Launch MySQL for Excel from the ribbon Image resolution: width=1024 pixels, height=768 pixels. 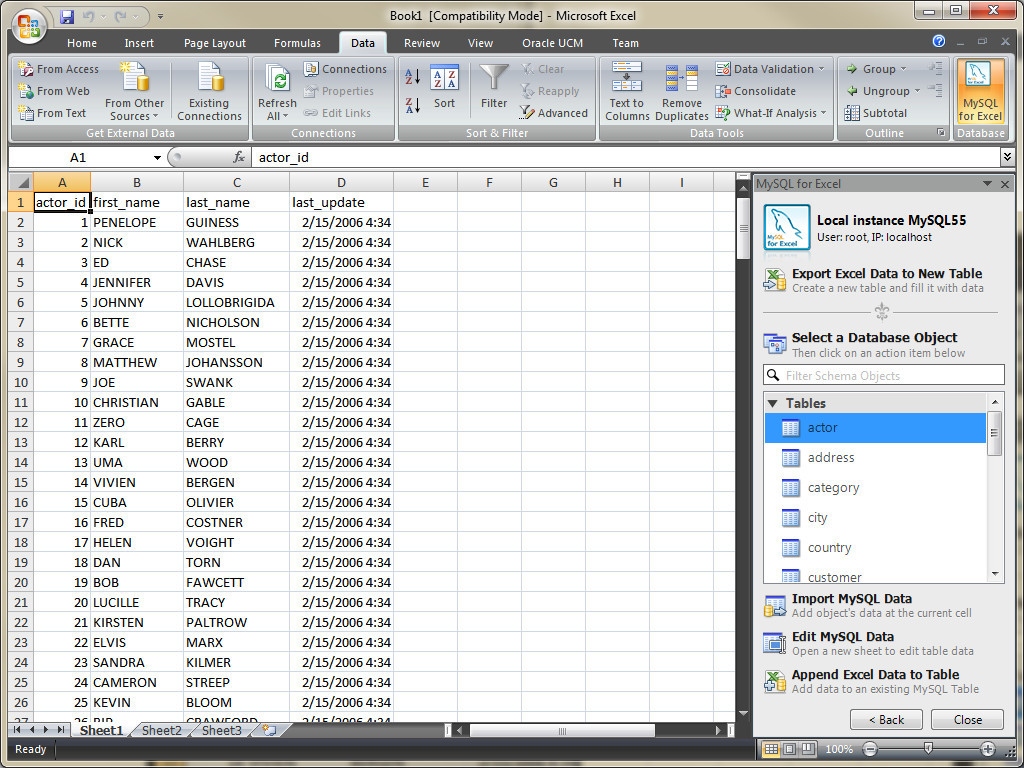pos(980,92)
